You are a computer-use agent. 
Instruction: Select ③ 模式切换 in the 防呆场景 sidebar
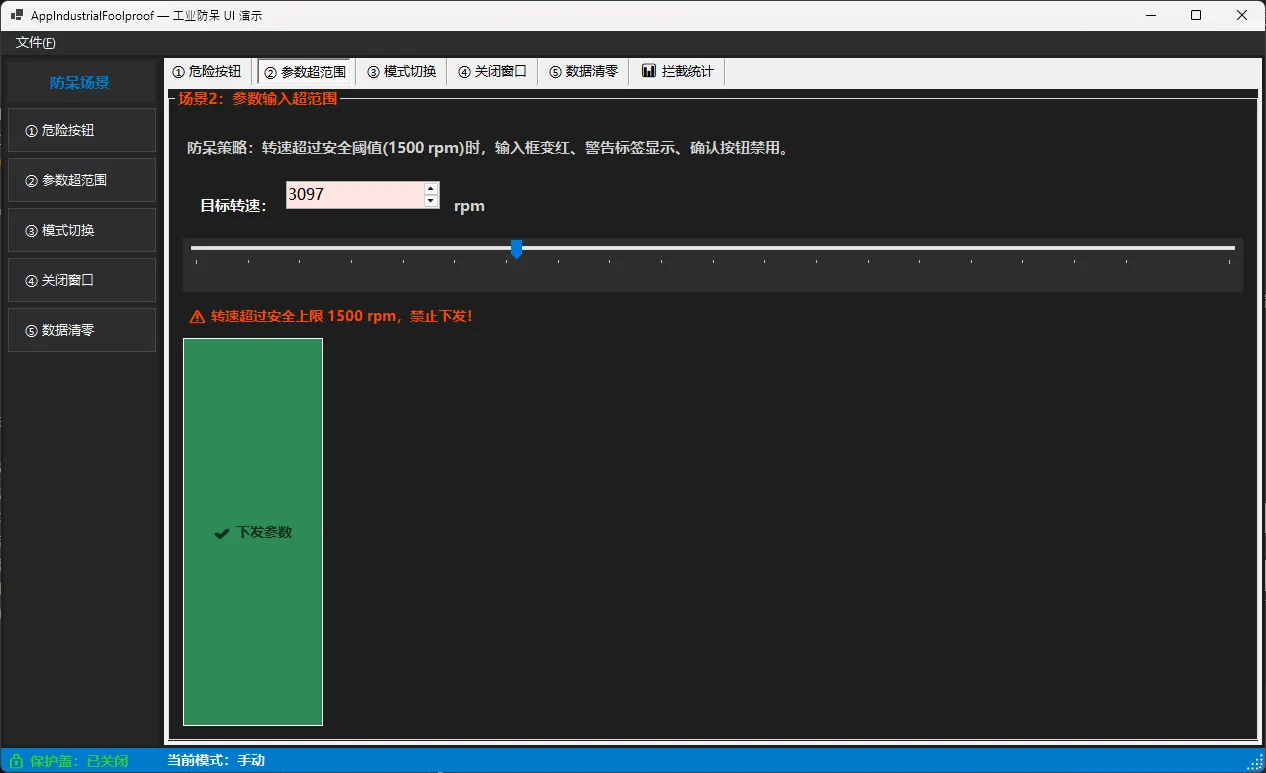click(x=82, y=230)
